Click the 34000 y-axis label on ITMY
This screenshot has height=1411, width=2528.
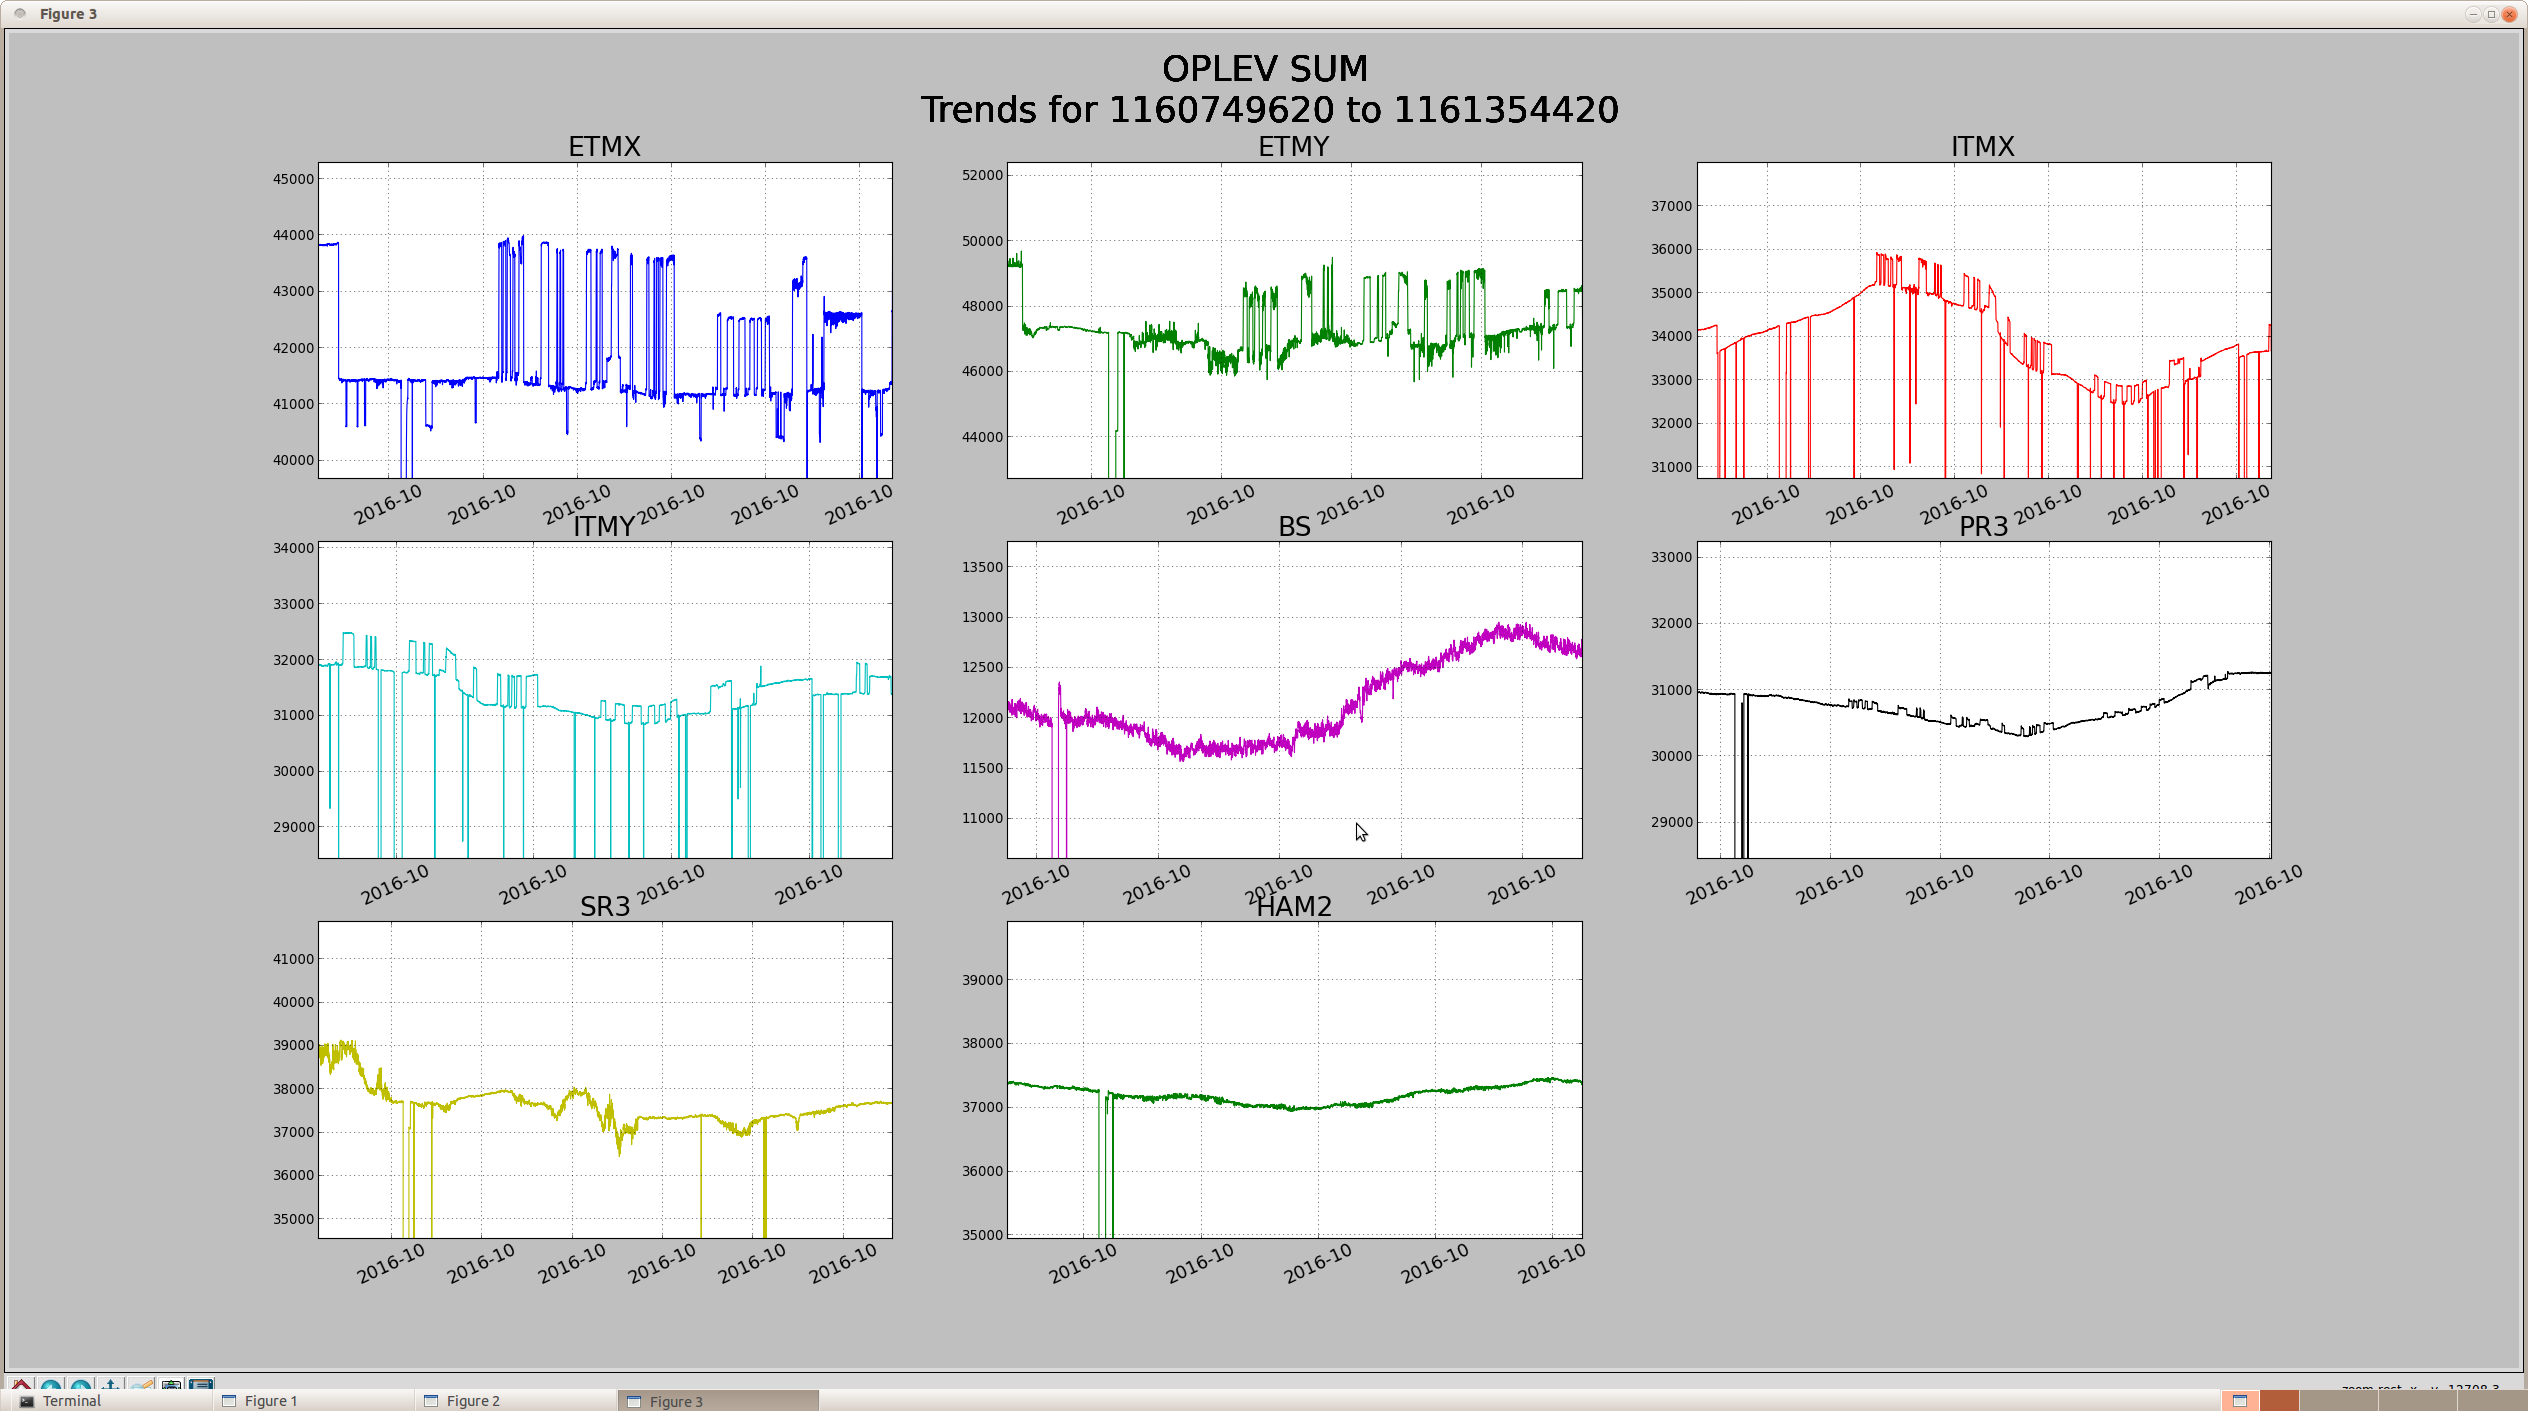click(x=293, y=548)
